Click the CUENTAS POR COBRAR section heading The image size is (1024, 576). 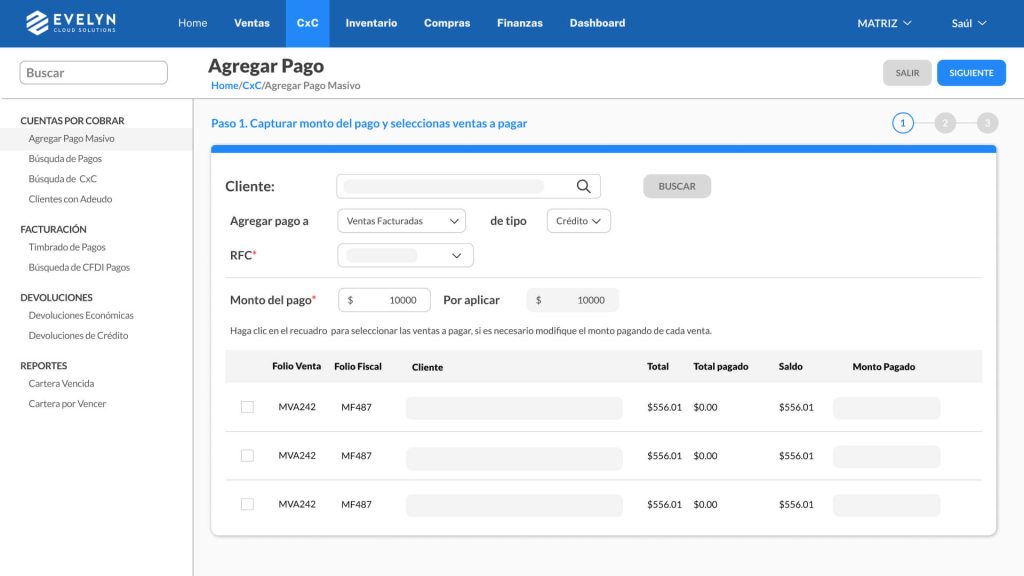[x=72, y=121]
